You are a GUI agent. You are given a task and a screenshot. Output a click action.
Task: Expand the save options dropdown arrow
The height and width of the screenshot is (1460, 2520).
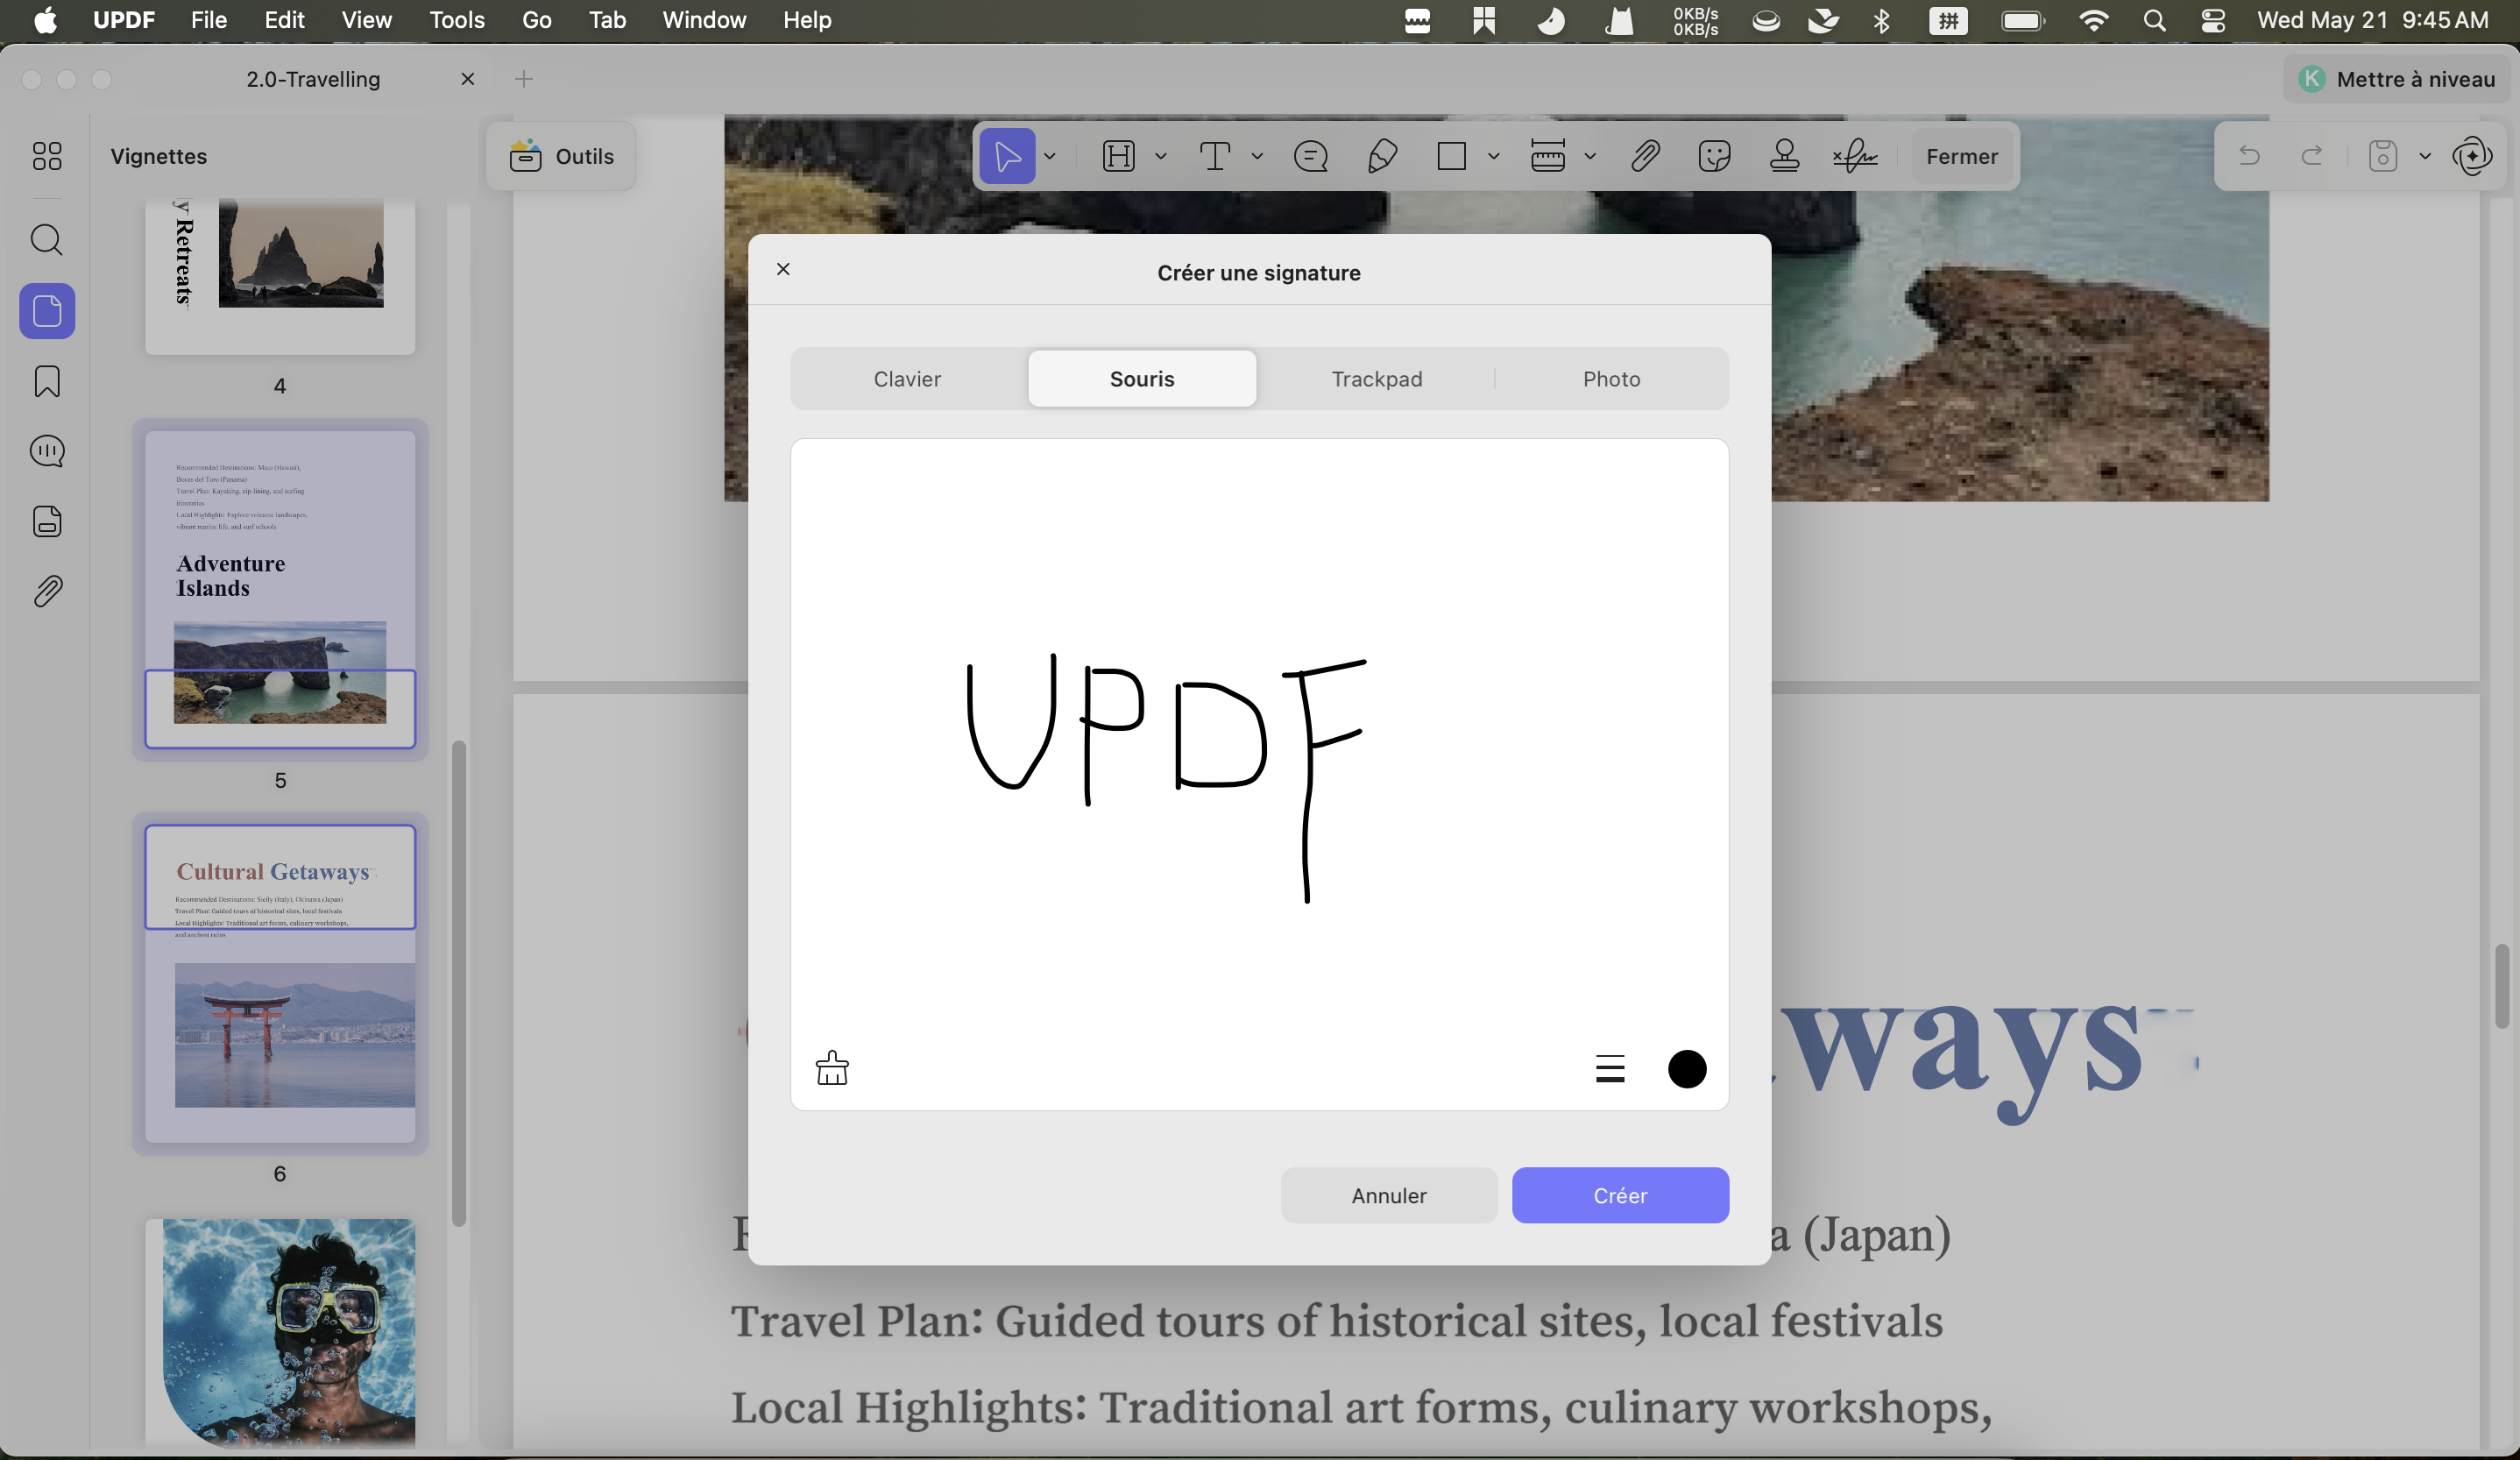(2425, 156)
